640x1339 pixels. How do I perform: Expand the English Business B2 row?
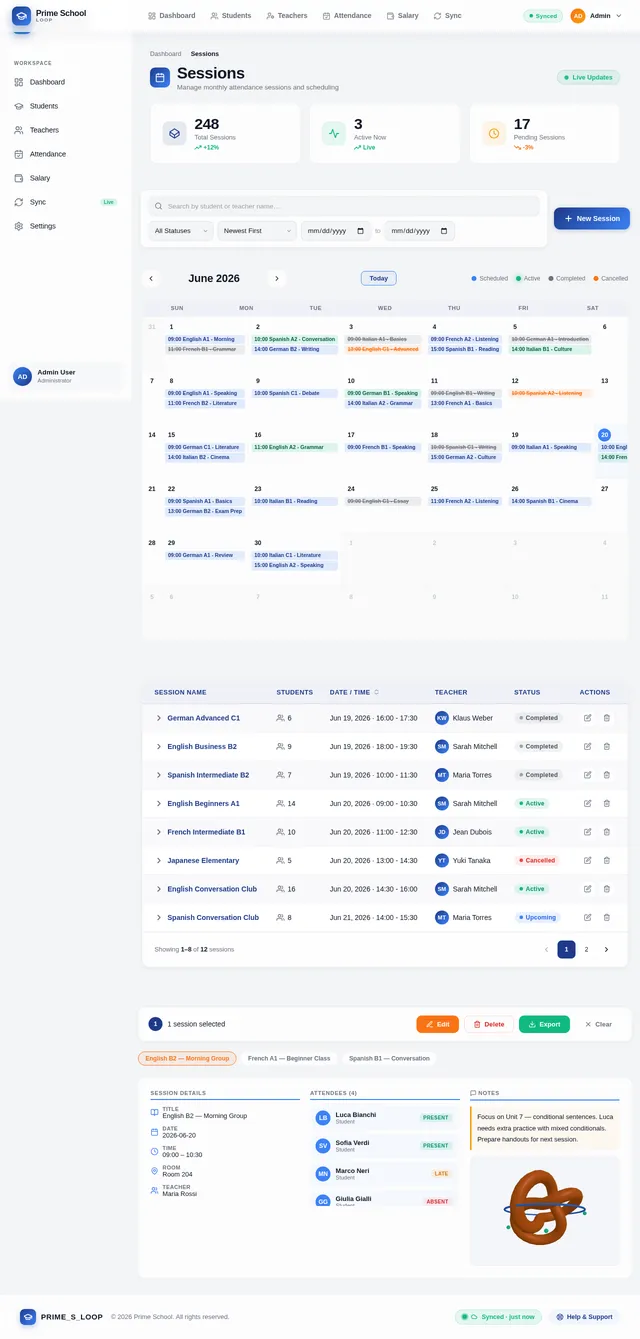[158, 746]
